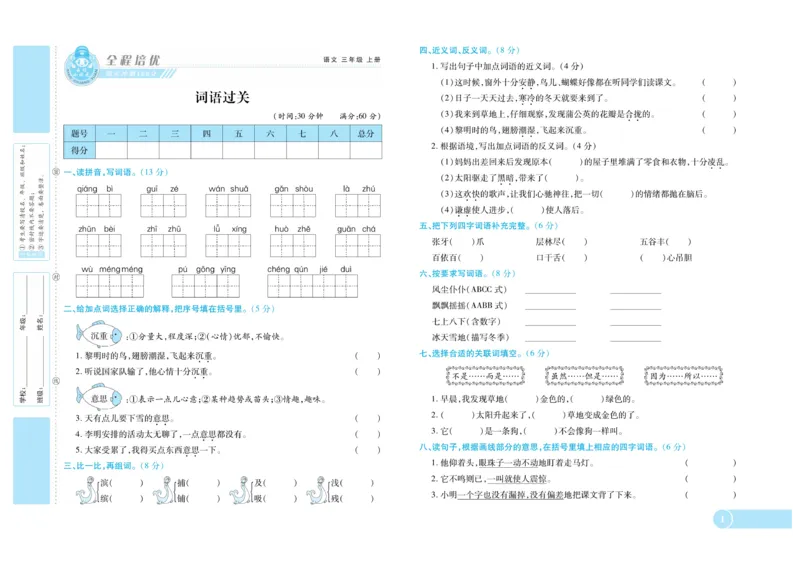800x566 pixels.
Task: Click the writing grid under wù méng méng
Action: point(110,286)
